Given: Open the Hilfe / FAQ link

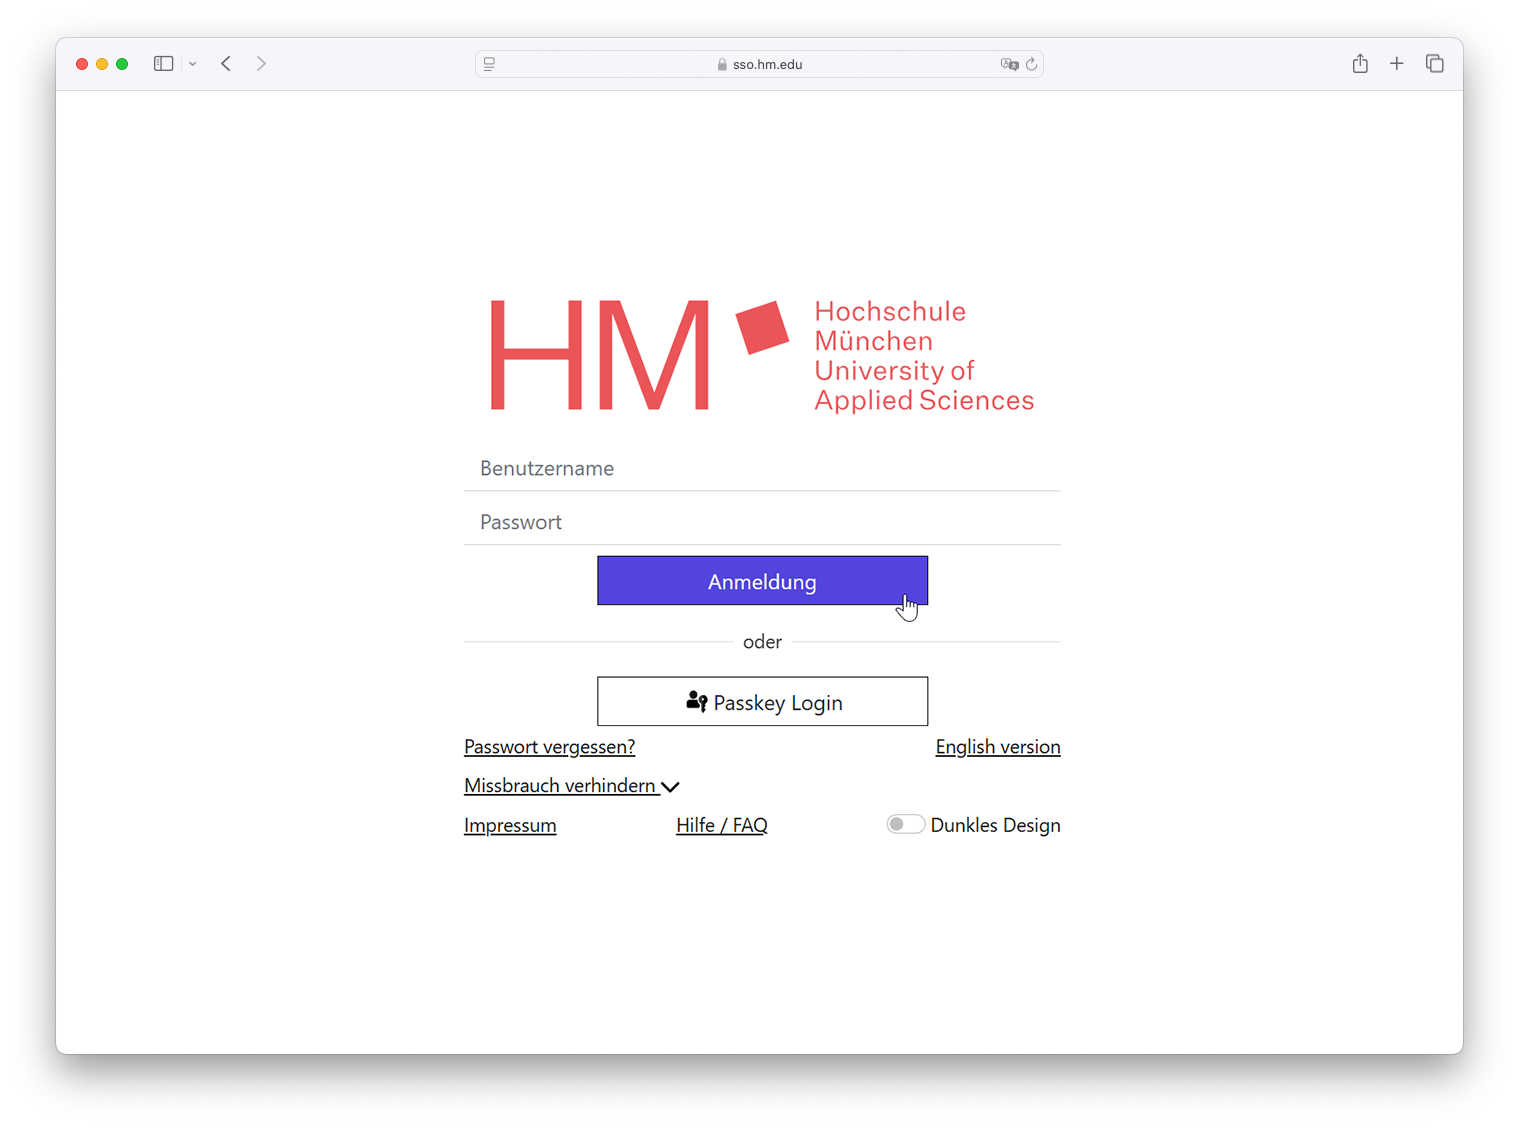Looking at the screenshot, I should coord(721,826).
